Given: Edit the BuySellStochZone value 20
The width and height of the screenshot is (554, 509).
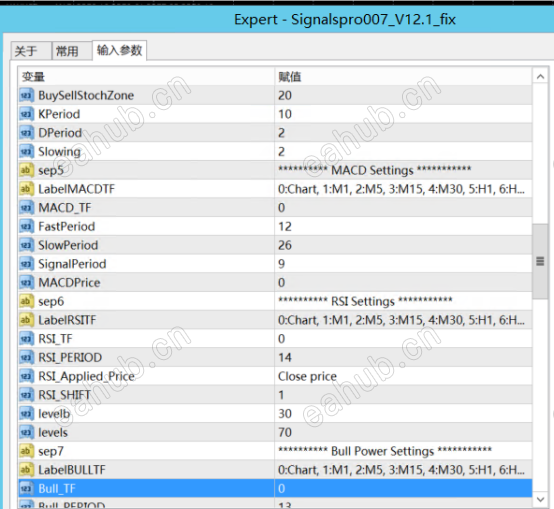Looking at the screenshot, I should [403, 95].
